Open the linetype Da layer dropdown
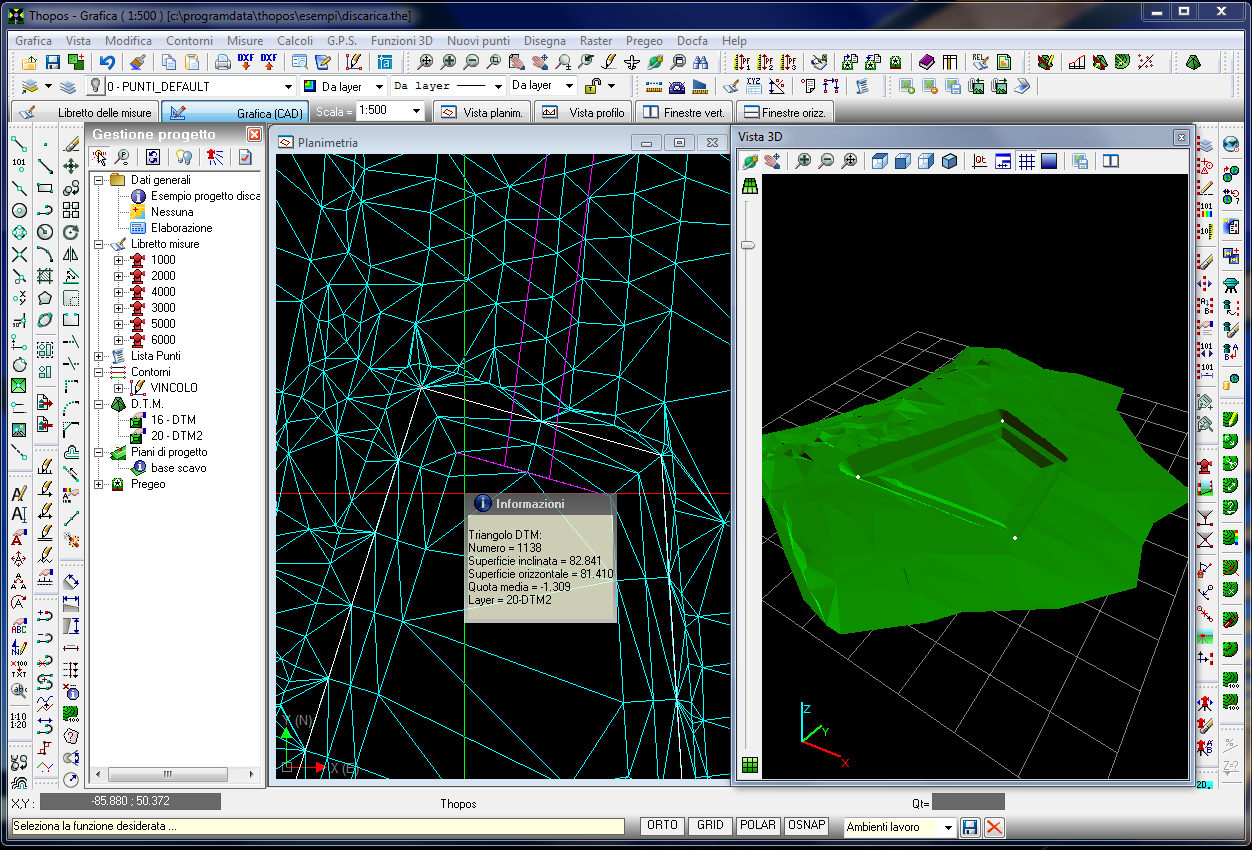The image size is (1252, 850). pyautogui.click(x=497, y=87)
